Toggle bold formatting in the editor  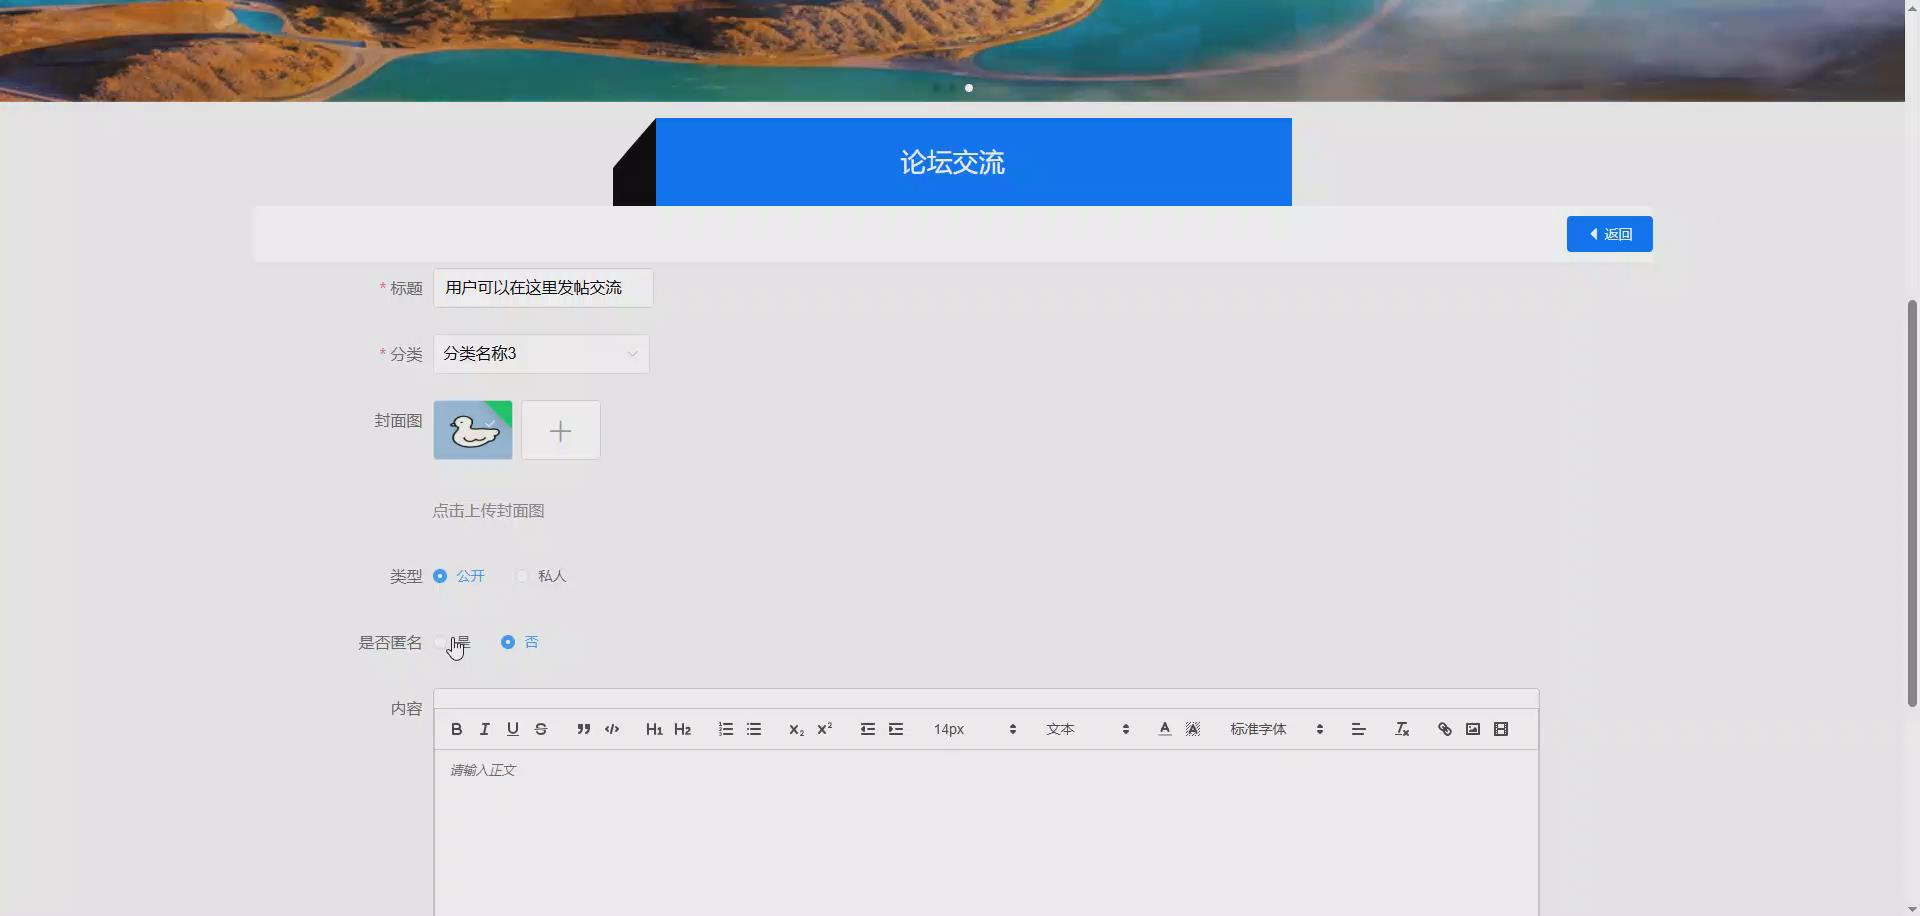point(456,729)
